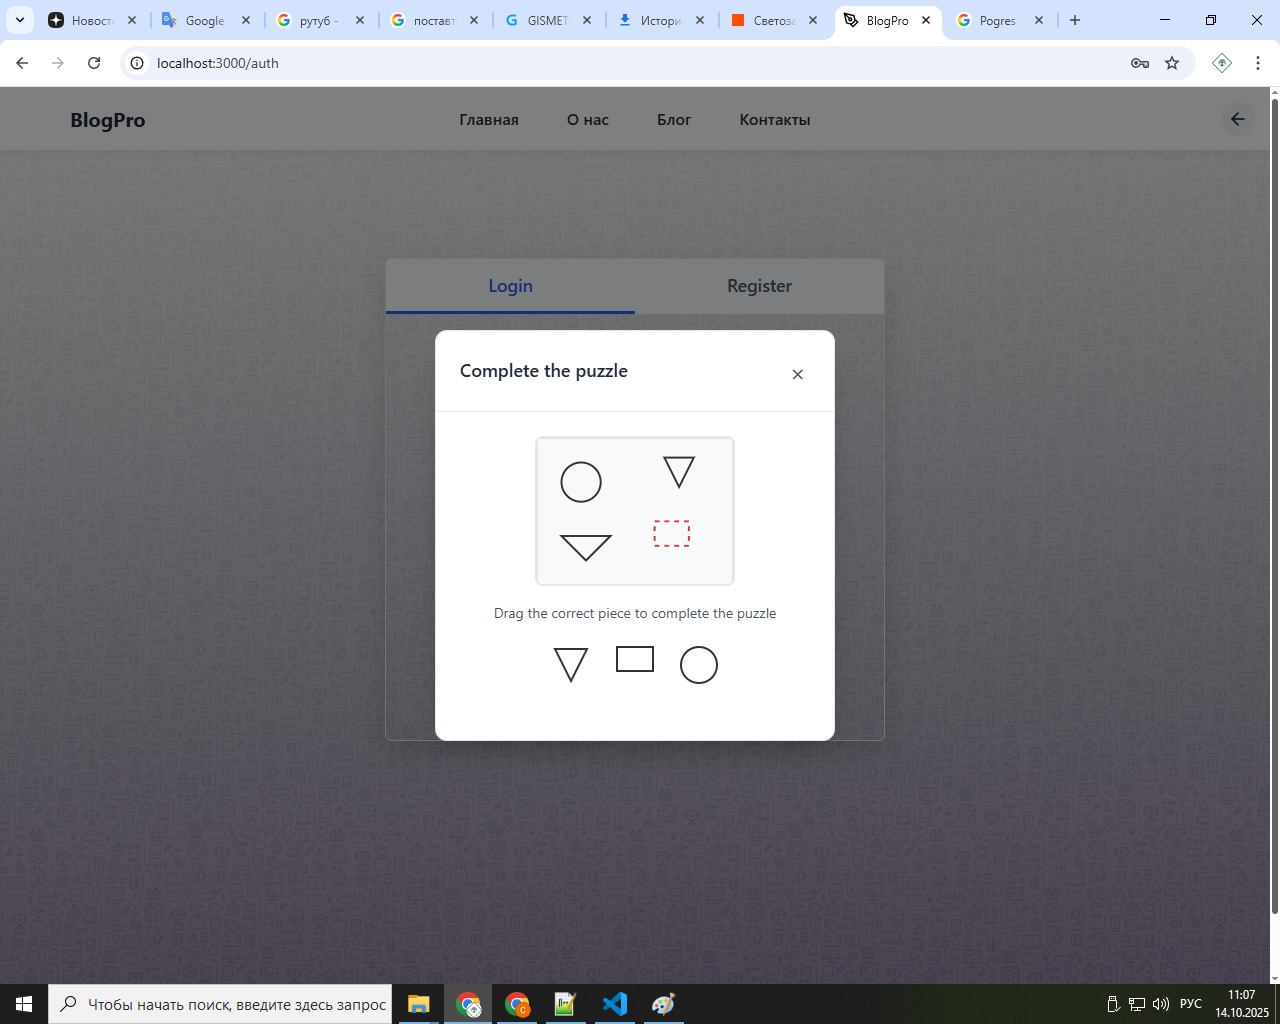This screenshot has height=1024, width=1280.
Task: Click the BlogPro logo
Action: 108,120
